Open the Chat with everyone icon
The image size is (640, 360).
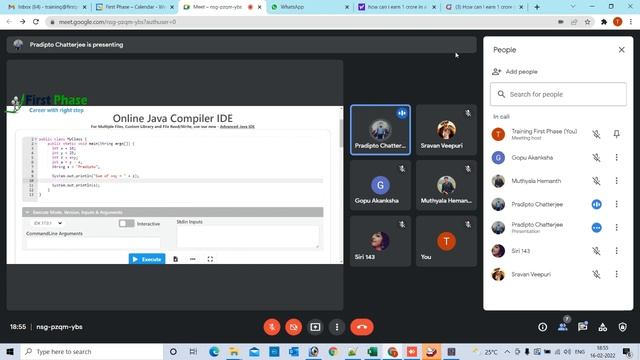coord(582,327)
